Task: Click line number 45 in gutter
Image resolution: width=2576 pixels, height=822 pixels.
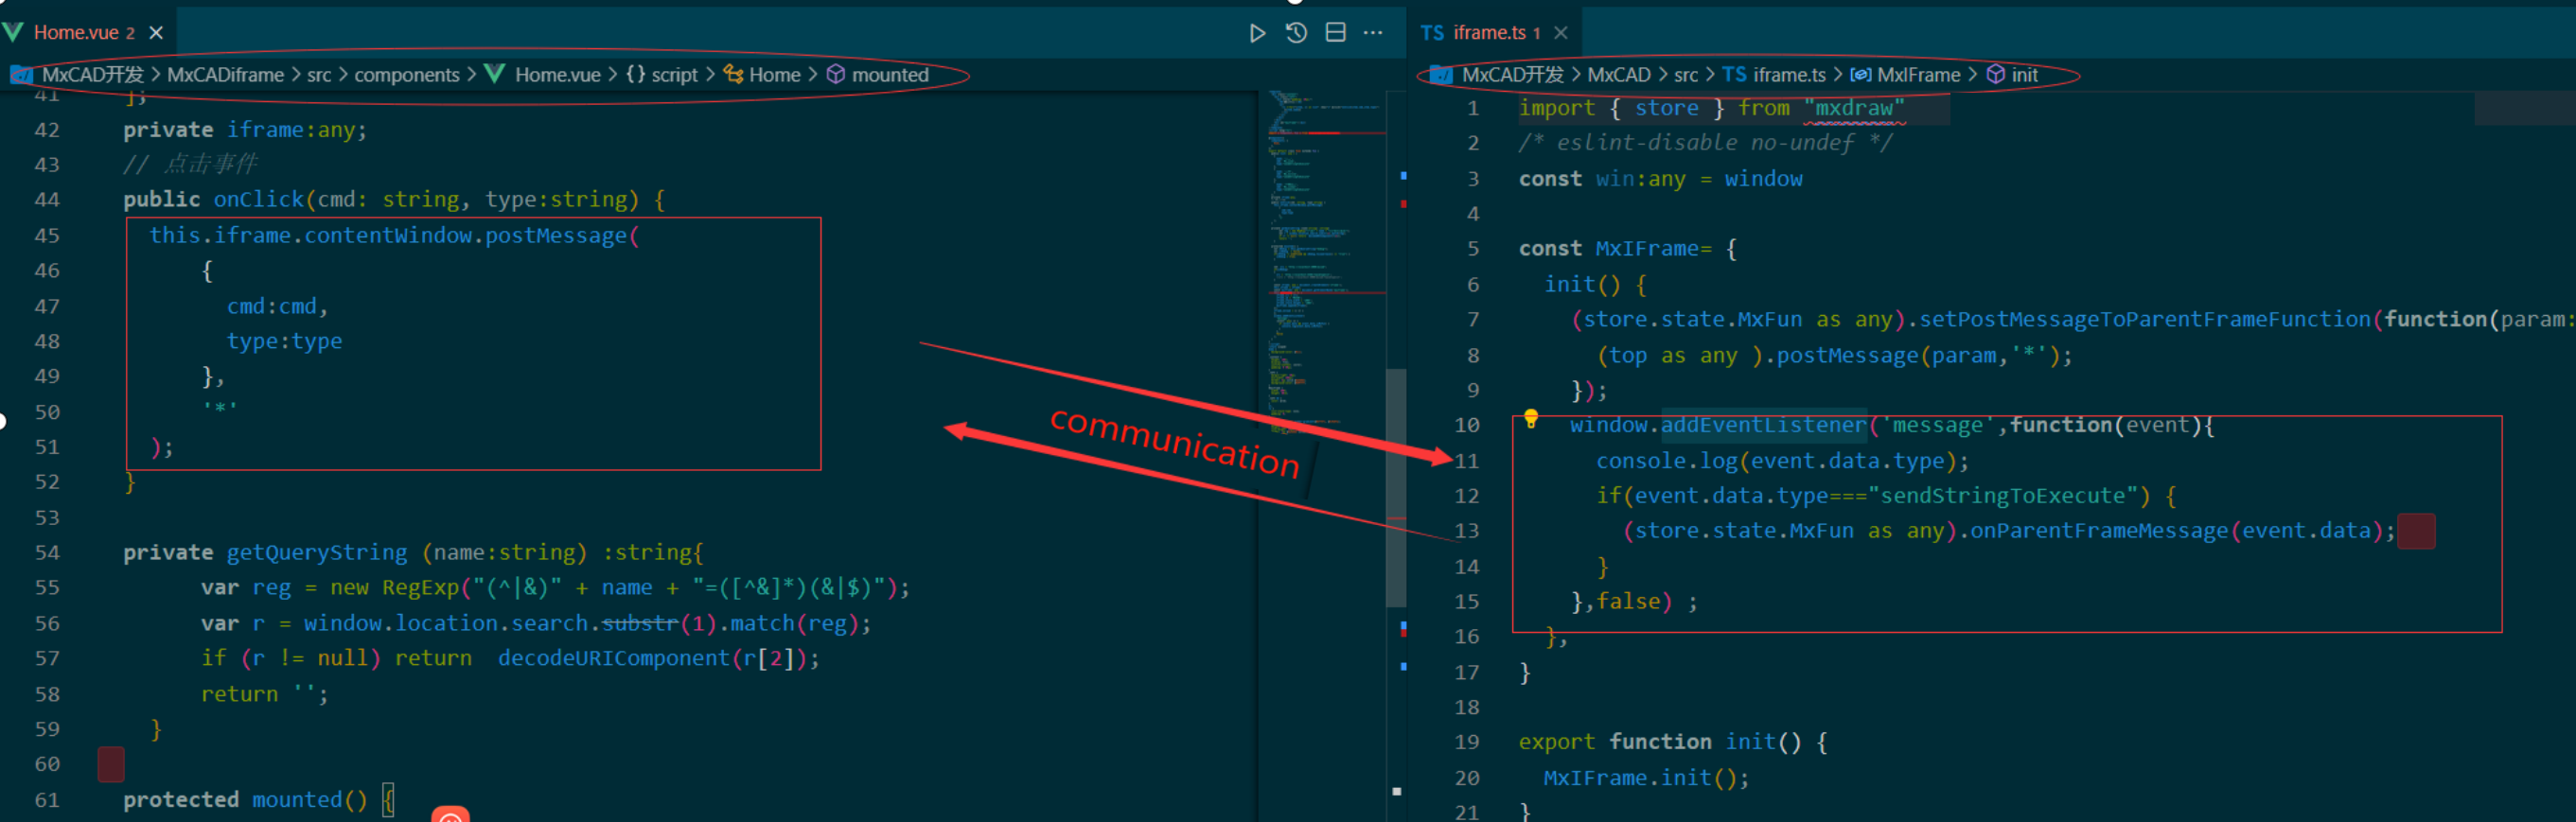Action: pyautogui.click(x=47, y=236)
